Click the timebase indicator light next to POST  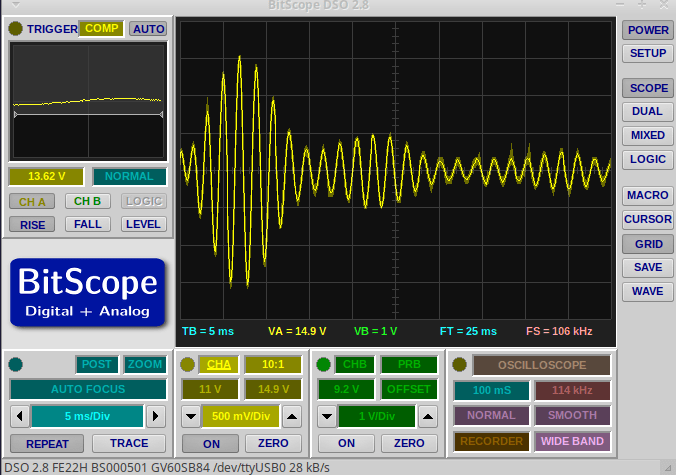16,365
